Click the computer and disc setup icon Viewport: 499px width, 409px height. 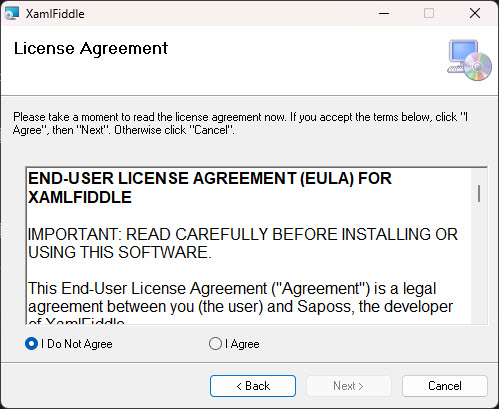click(x=469, y=60)
